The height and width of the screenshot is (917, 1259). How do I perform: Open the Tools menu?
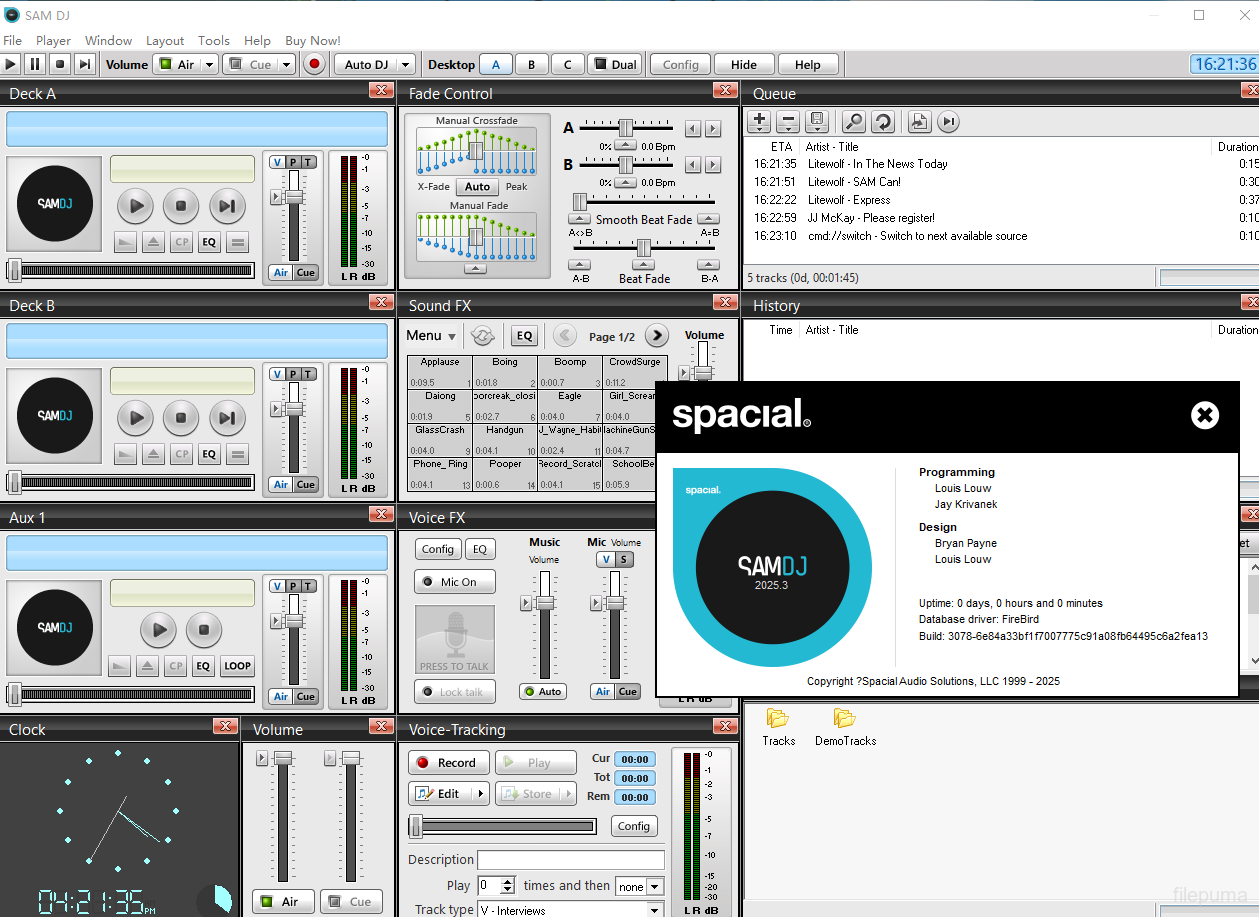coord(213,40)
